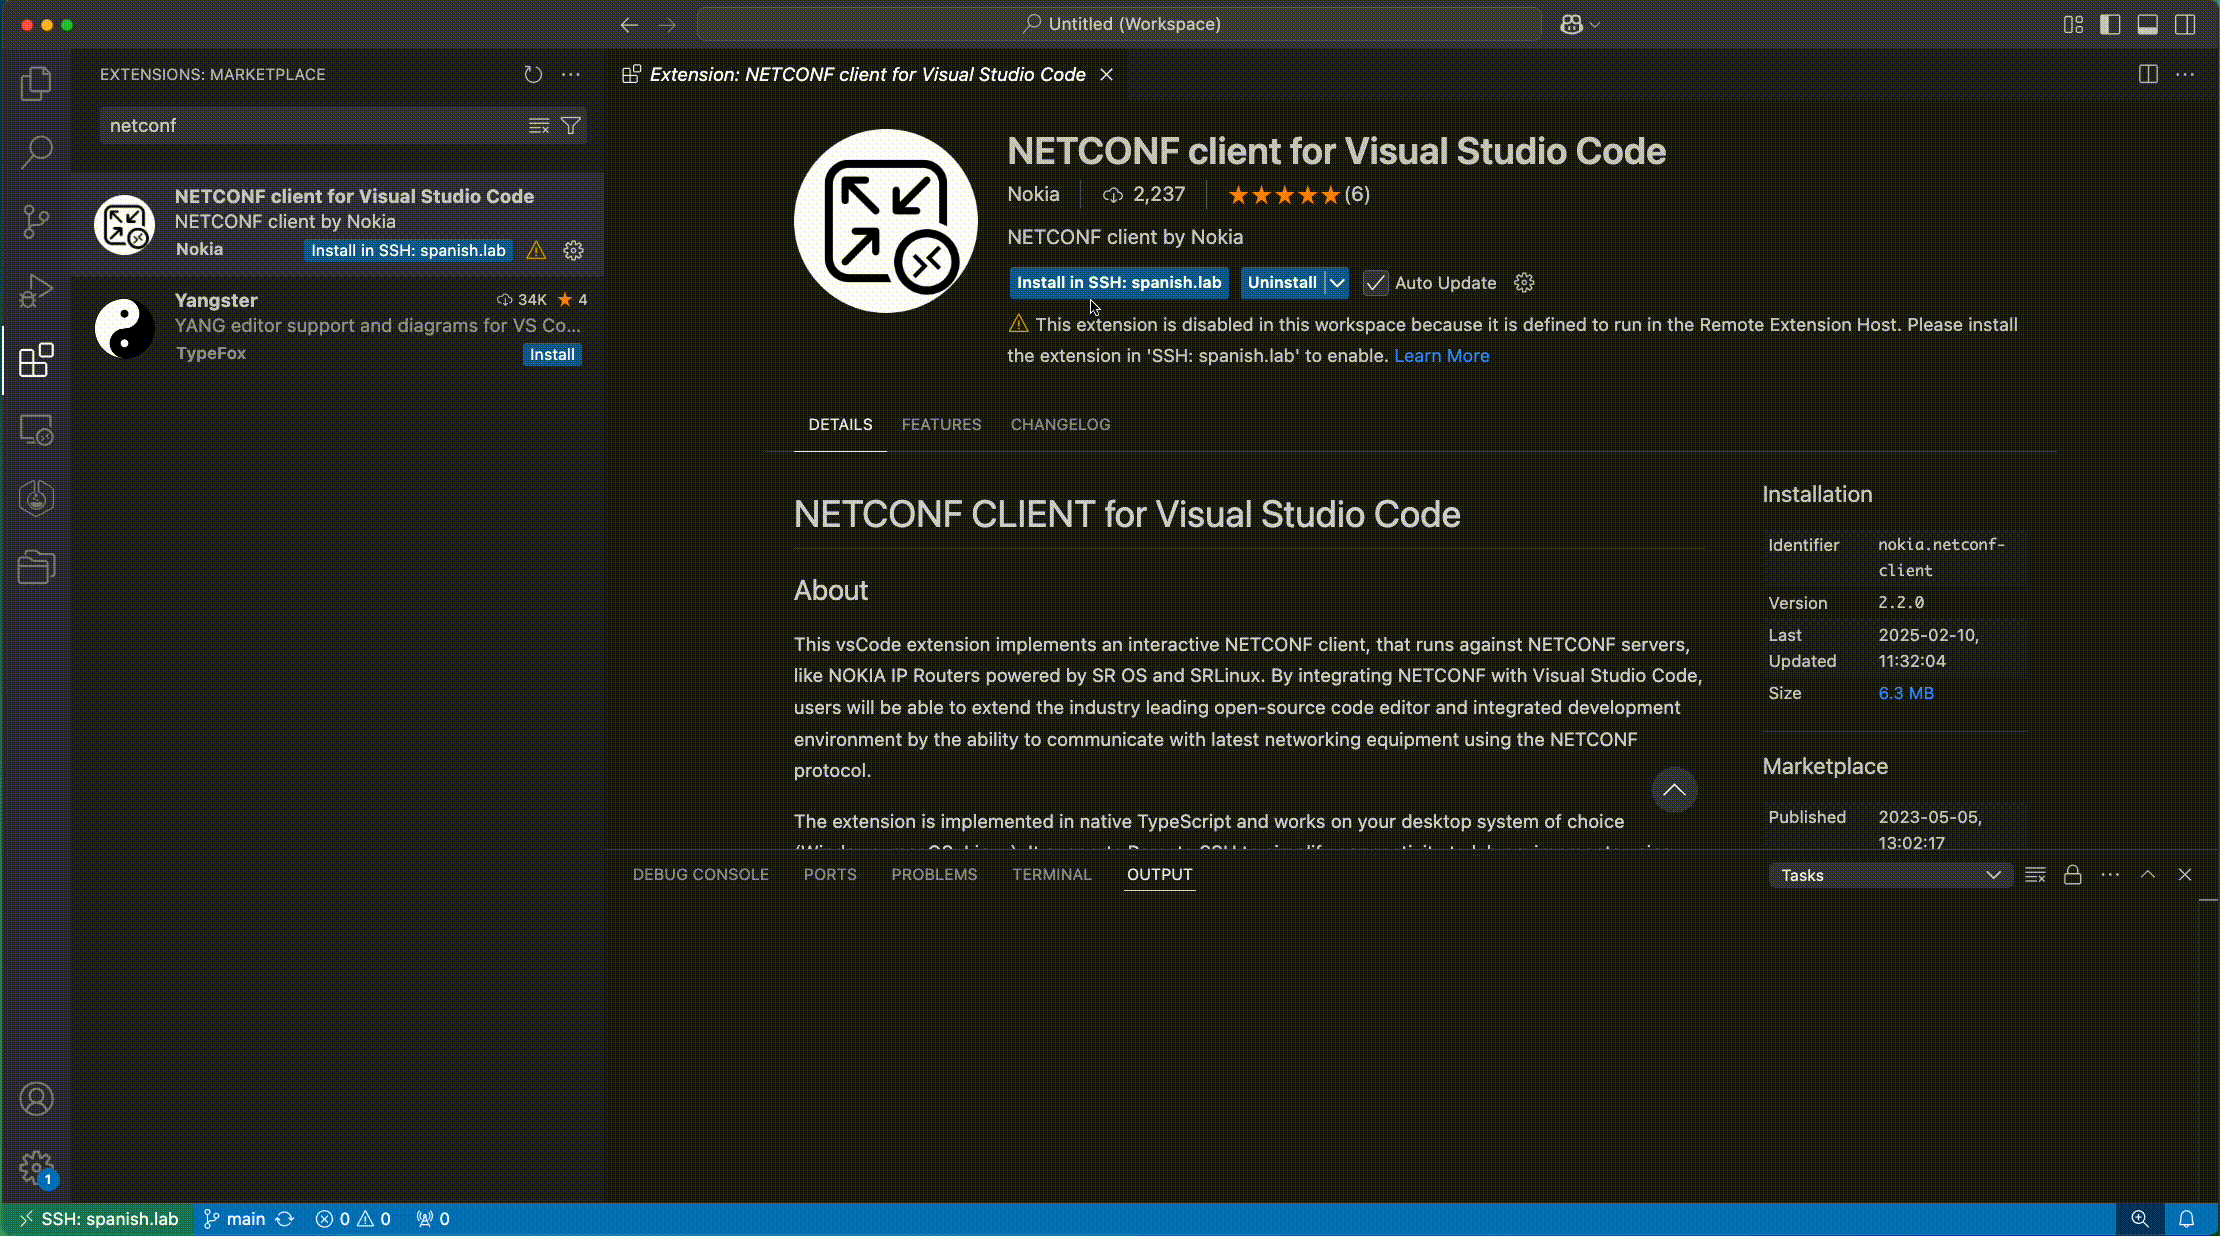Open the Uninstall dropdown arrow

(1337, 283)
